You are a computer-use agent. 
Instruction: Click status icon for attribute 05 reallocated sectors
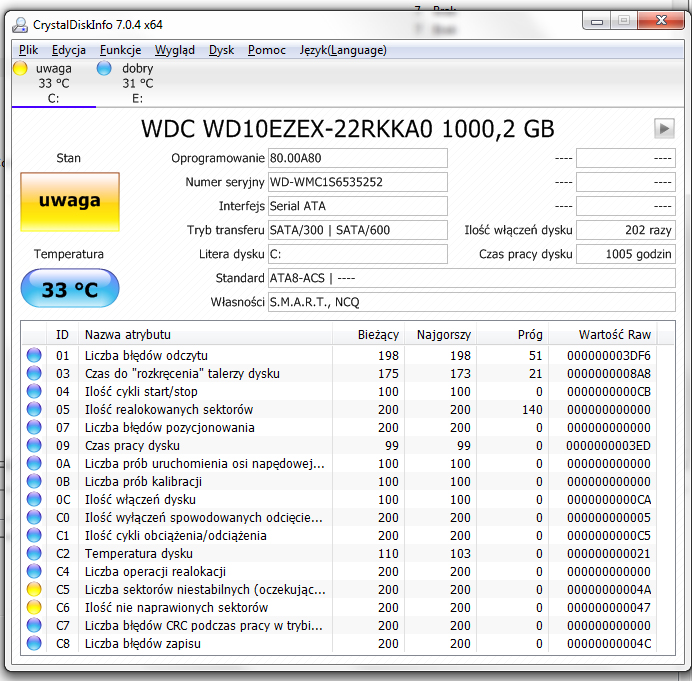click(x=34, y=410)
